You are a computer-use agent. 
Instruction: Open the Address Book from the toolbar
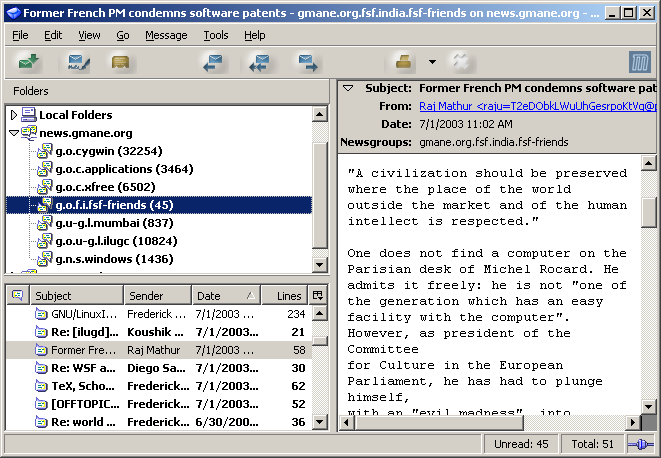[x=121, y=63]
